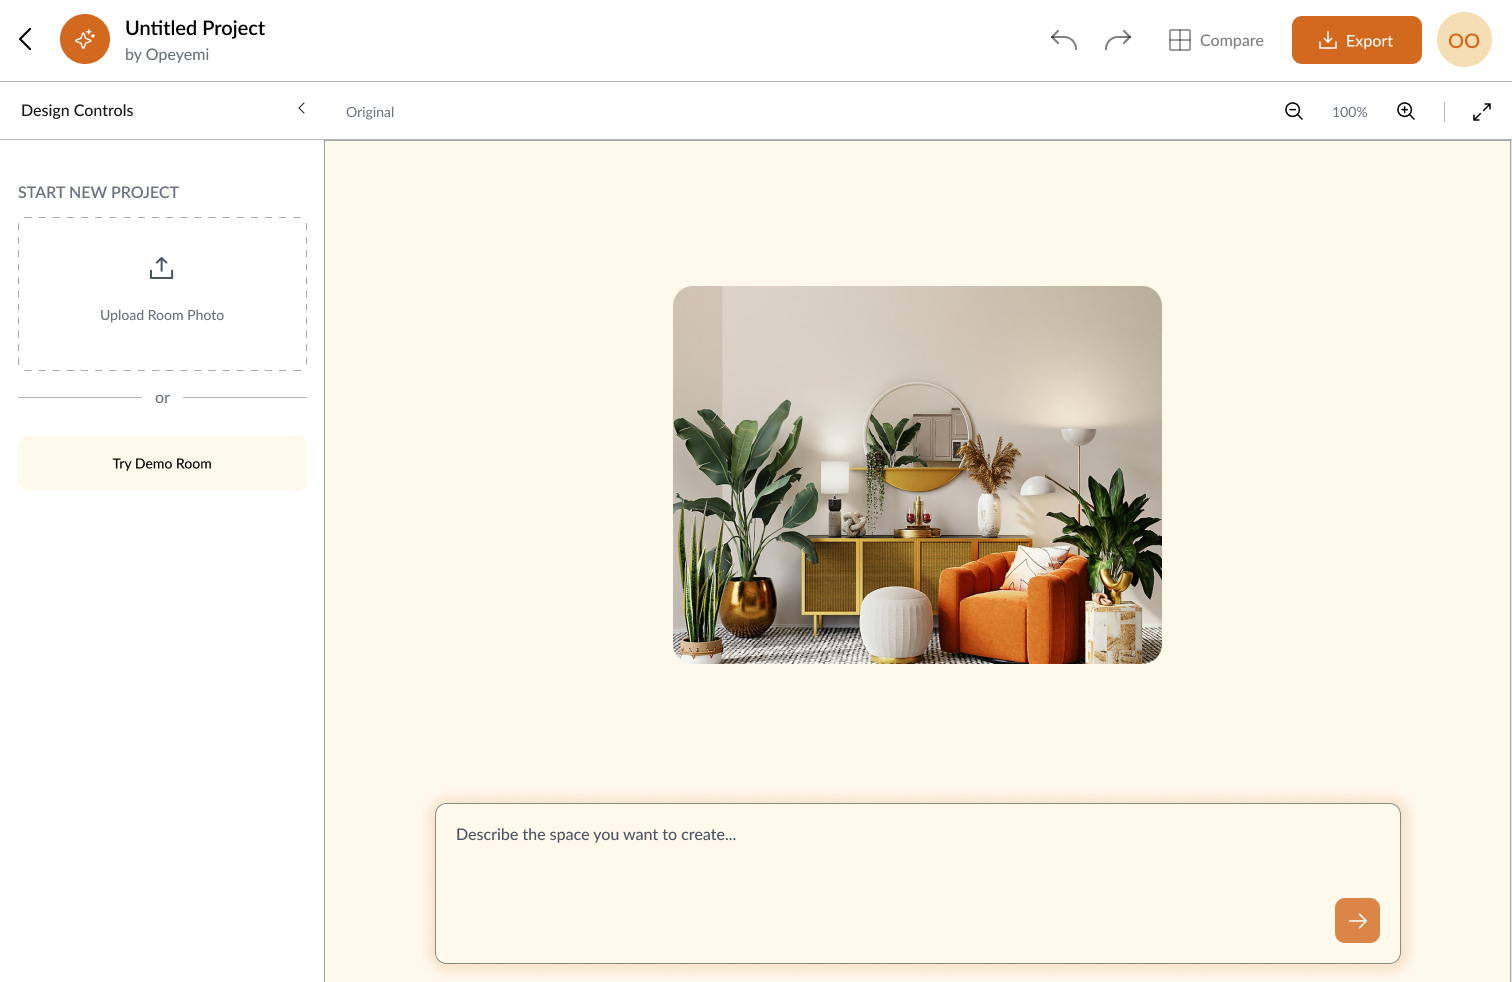Collapse the Design Controls panel

pyautogui.click(x=301, y=109)
